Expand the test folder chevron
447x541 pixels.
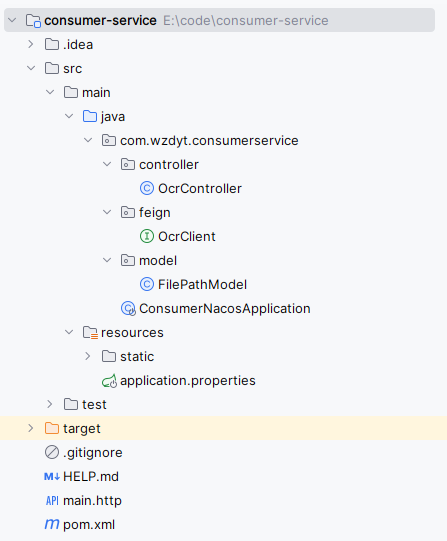(x=50, y=404)
